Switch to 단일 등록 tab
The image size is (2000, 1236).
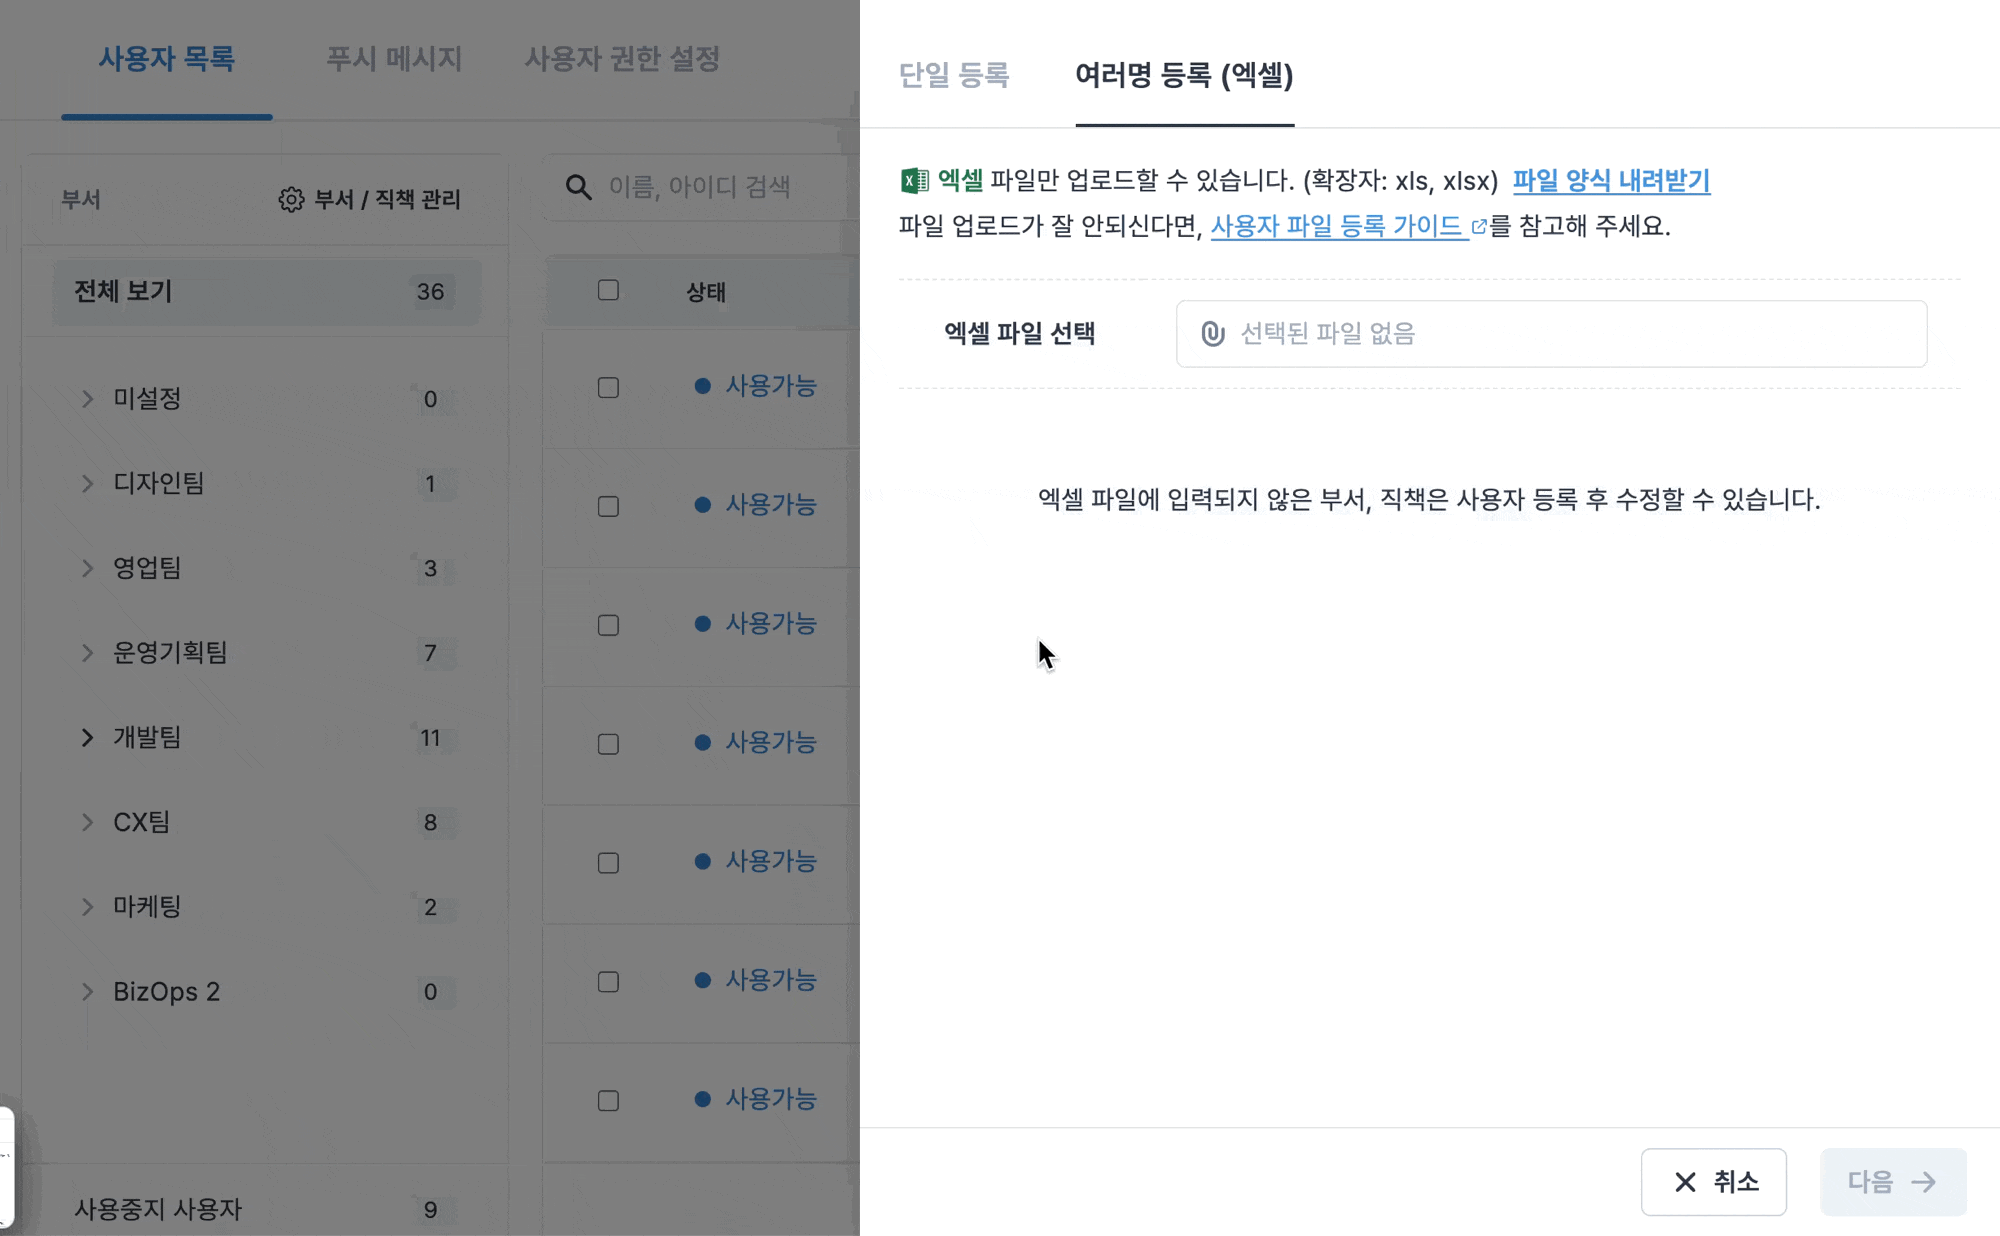[954, 75]
